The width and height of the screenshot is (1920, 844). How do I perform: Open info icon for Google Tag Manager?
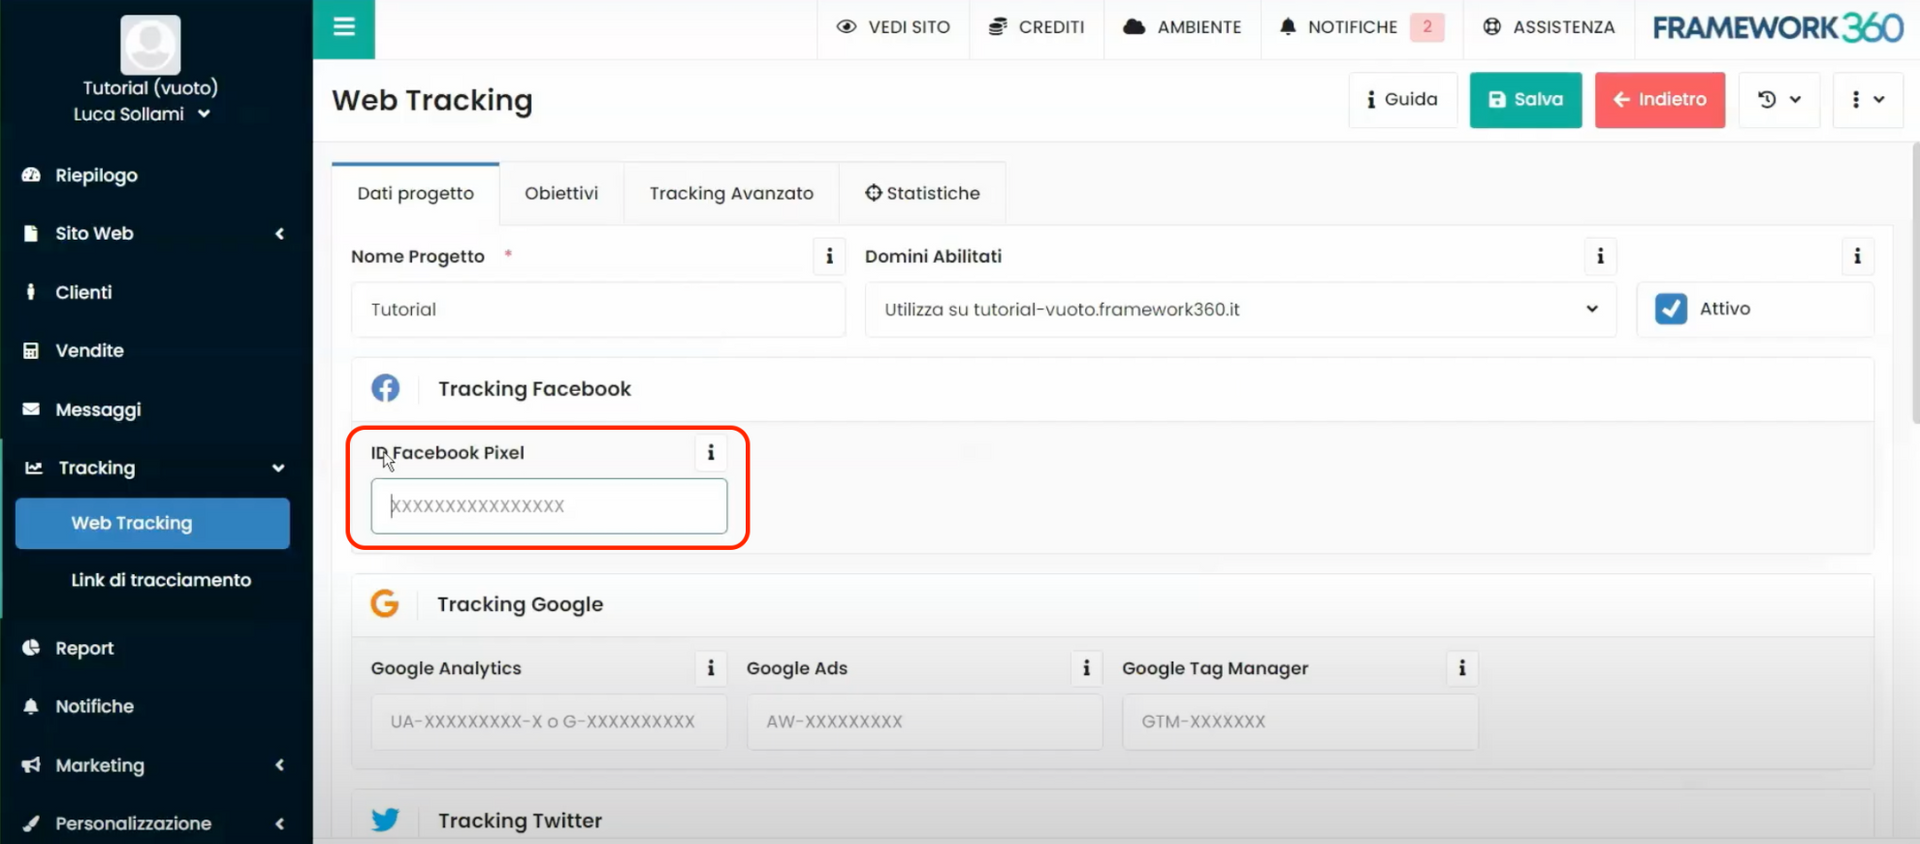(1462, 668)
